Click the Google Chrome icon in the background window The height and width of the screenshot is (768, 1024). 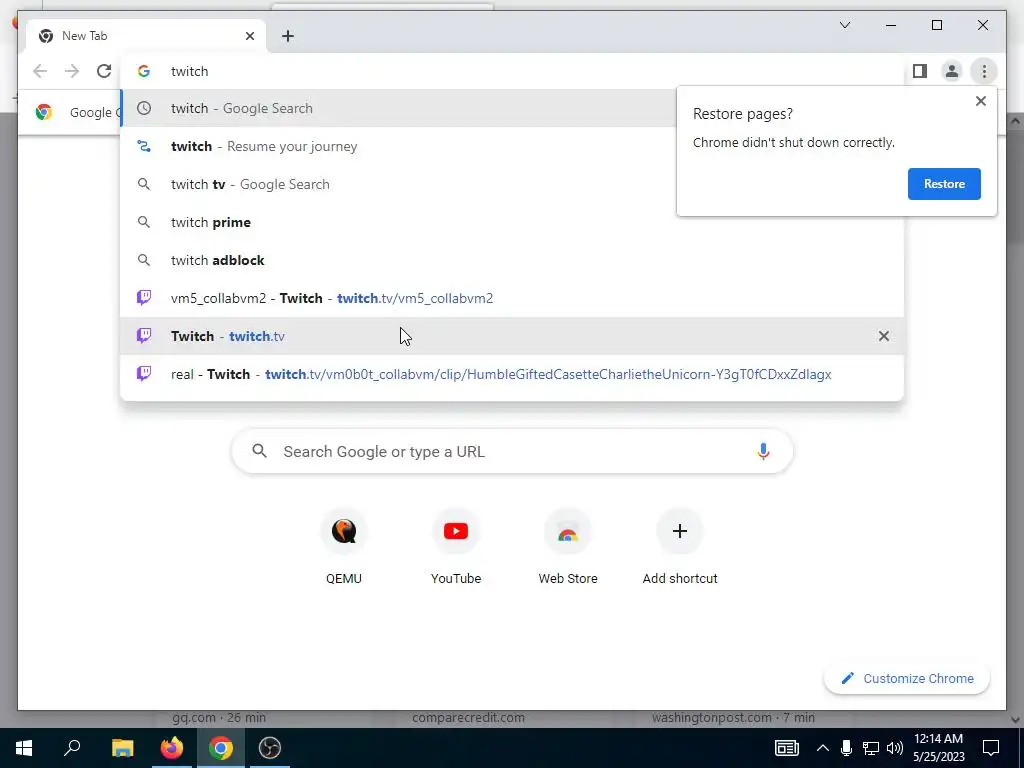click(44, 112)
